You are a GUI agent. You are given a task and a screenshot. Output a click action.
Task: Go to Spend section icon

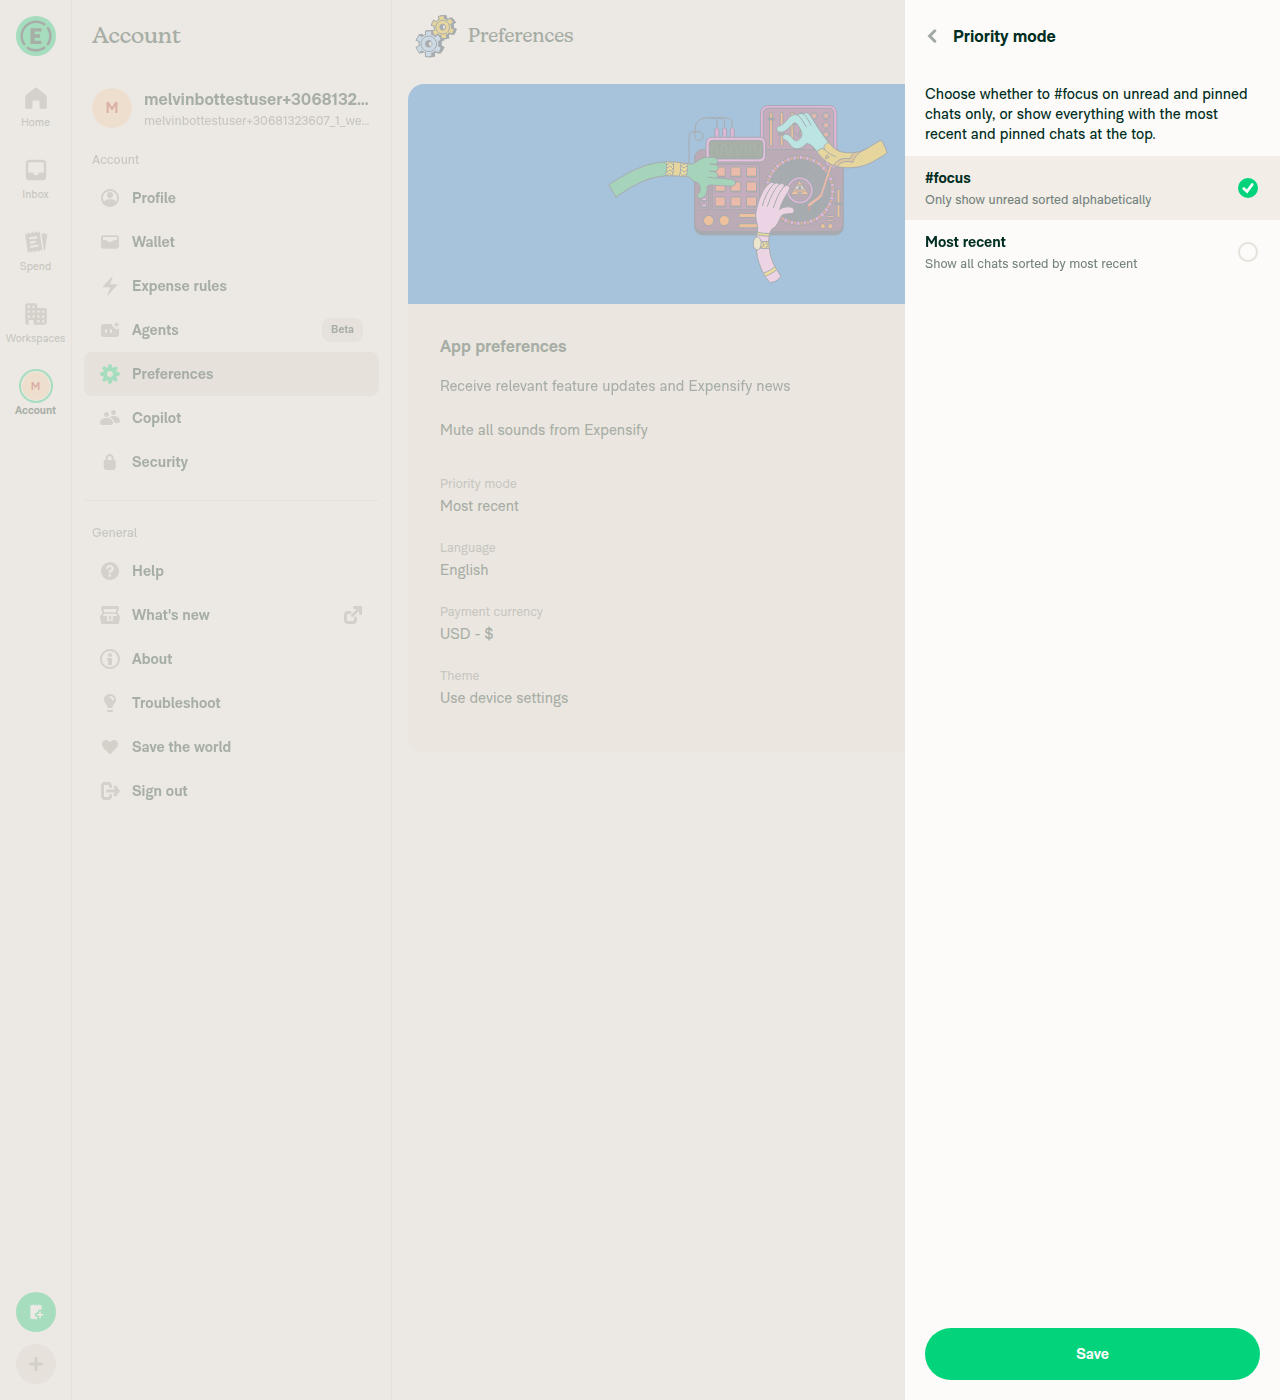coord(36,242)
